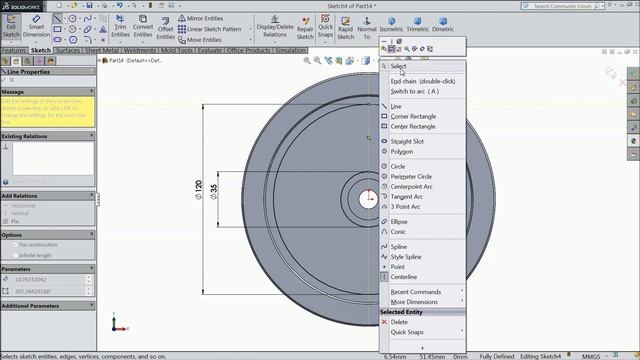
Task: Collapse the Existing Relations section
Action: coord(91,136)
